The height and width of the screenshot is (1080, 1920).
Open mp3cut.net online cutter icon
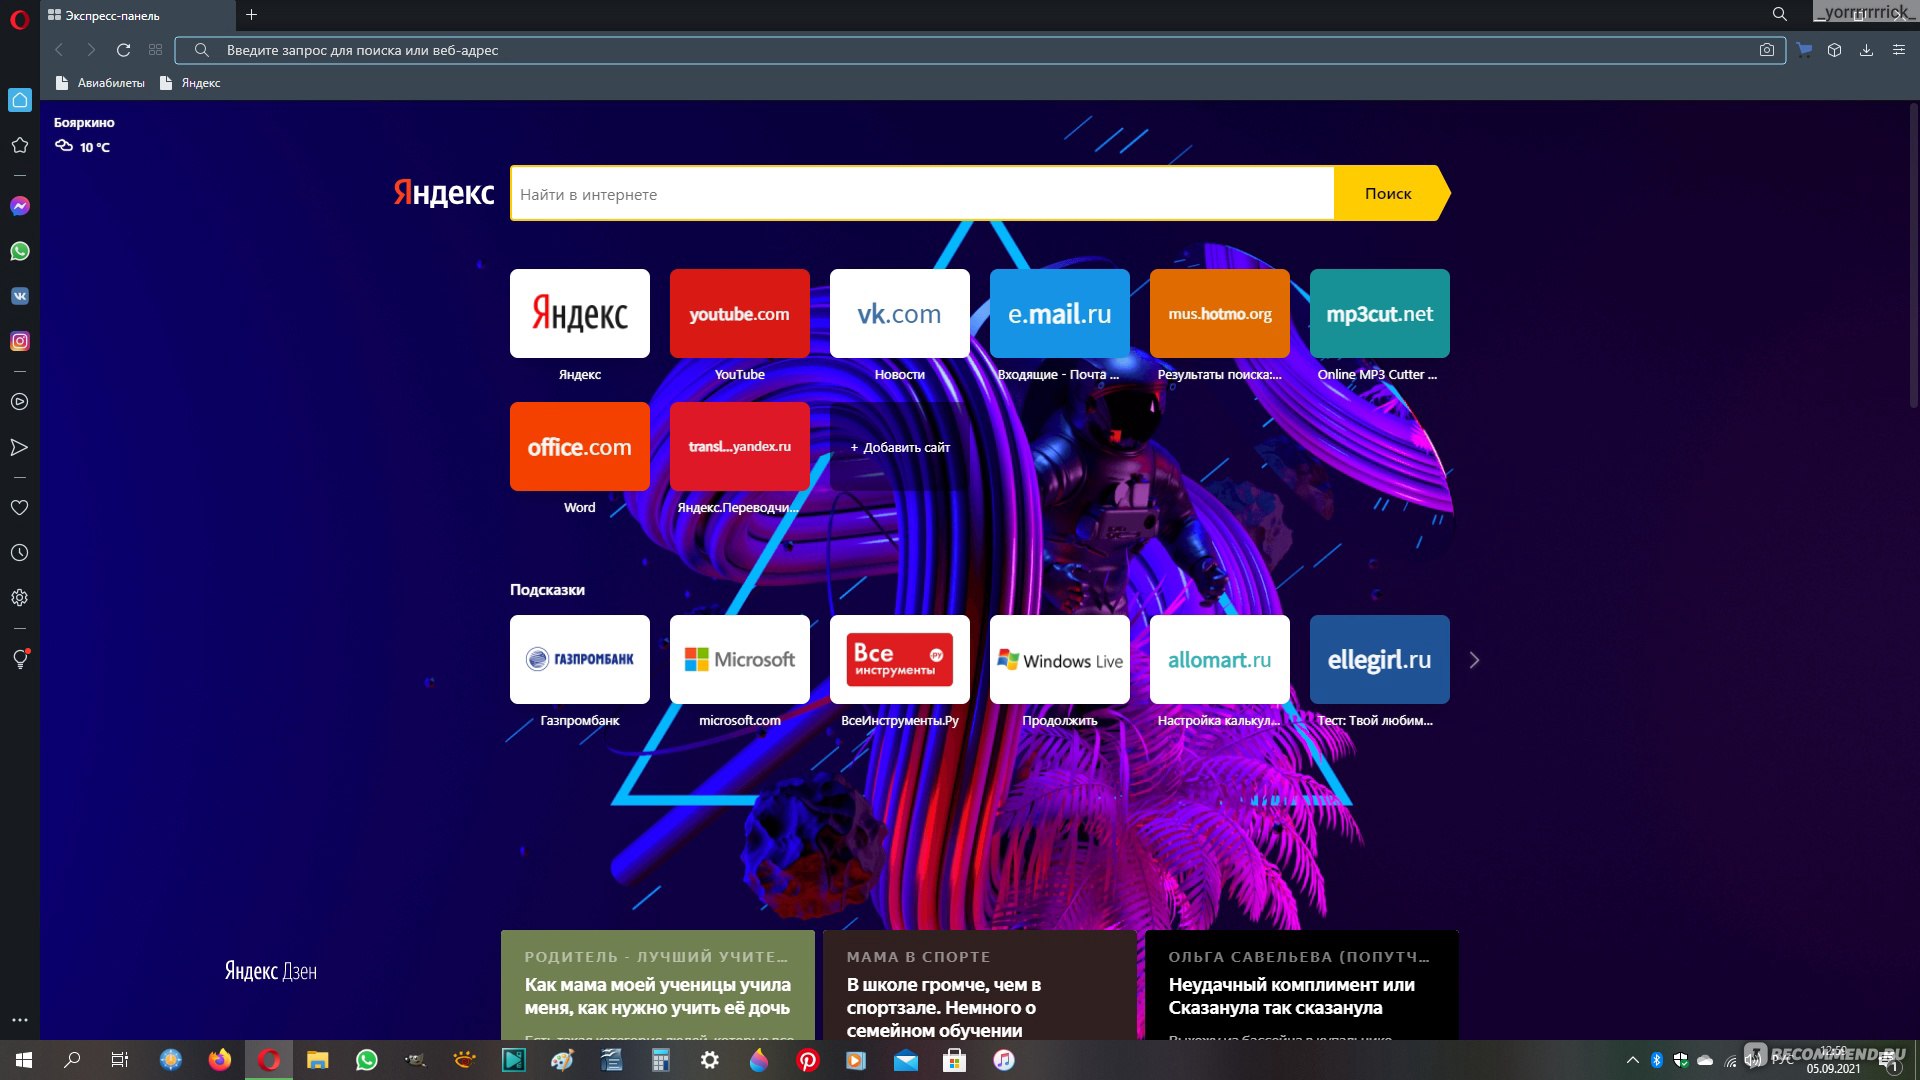tap(1379, 313)
